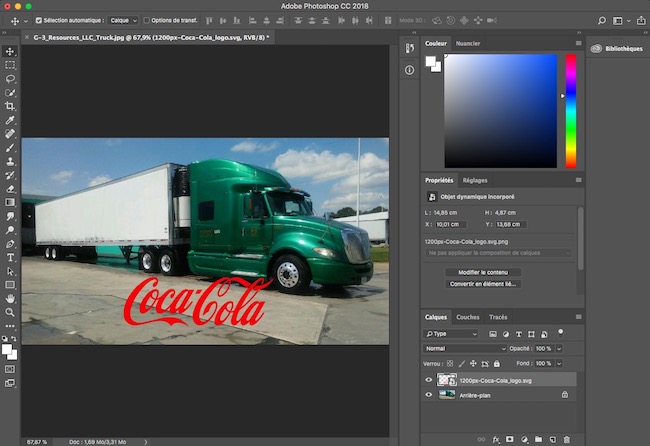Open the search magnifier in options bar
Viewport: 650px width, 446px height.
[x=602, y=20]
